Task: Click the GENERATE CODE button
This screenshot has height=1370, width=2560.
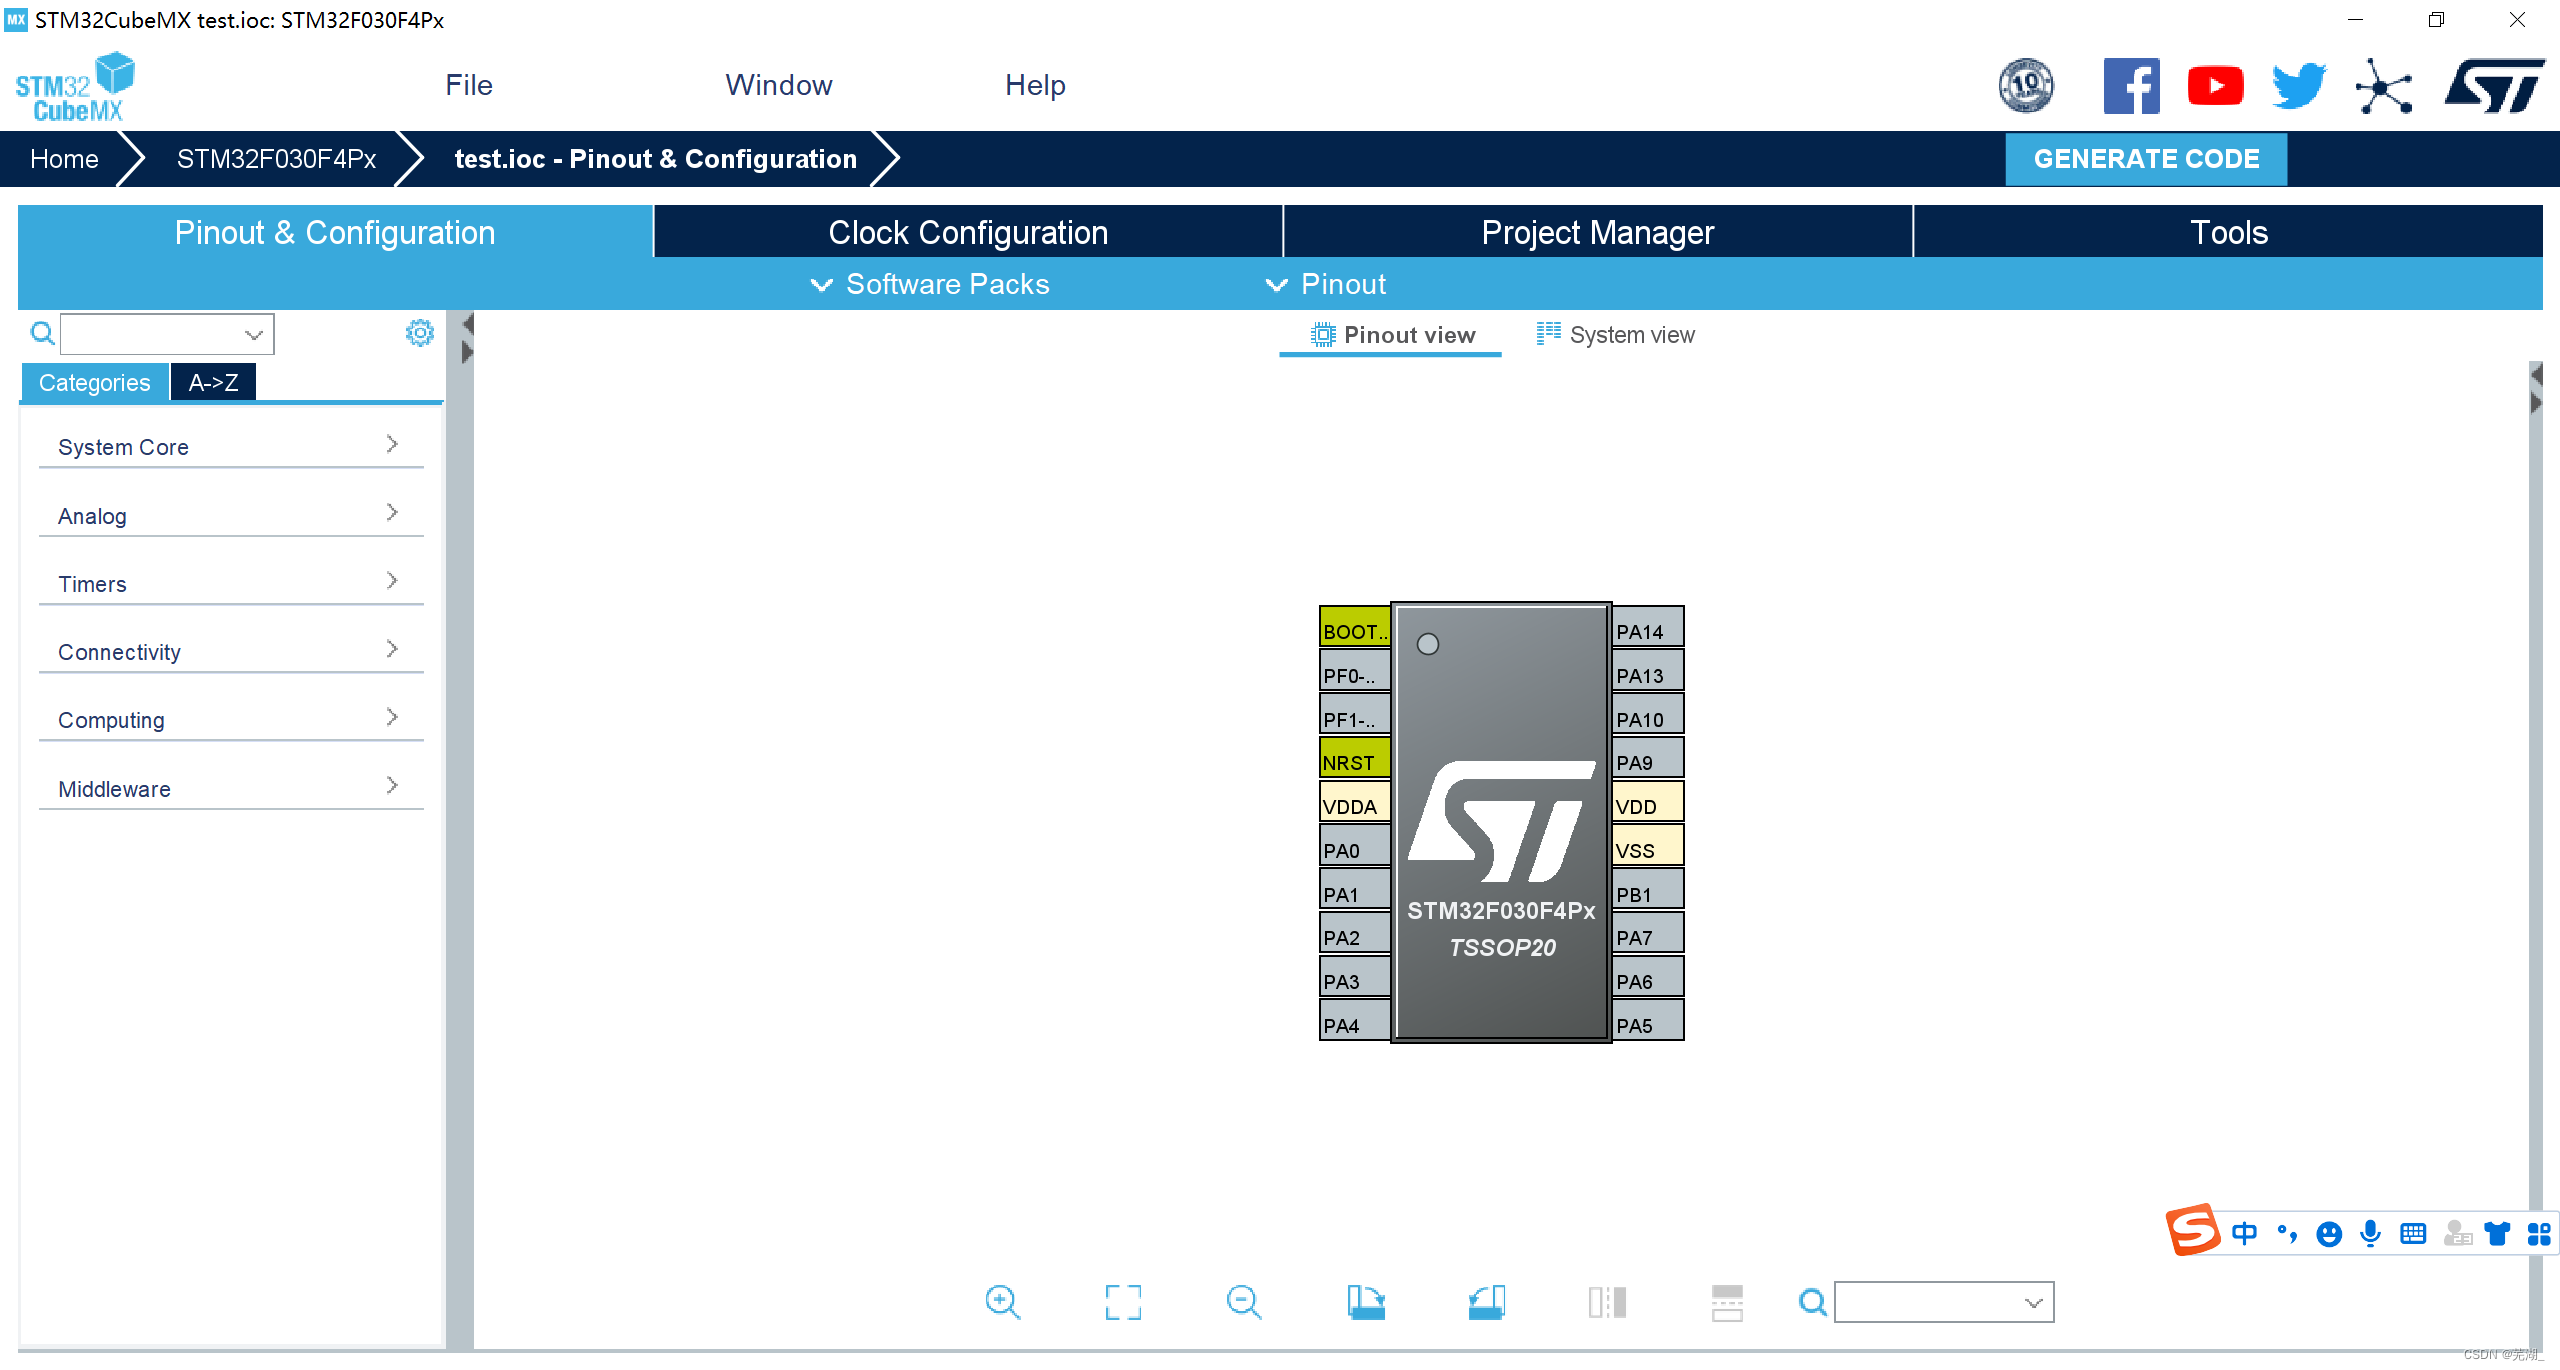Action: (x=2146, y=159)
